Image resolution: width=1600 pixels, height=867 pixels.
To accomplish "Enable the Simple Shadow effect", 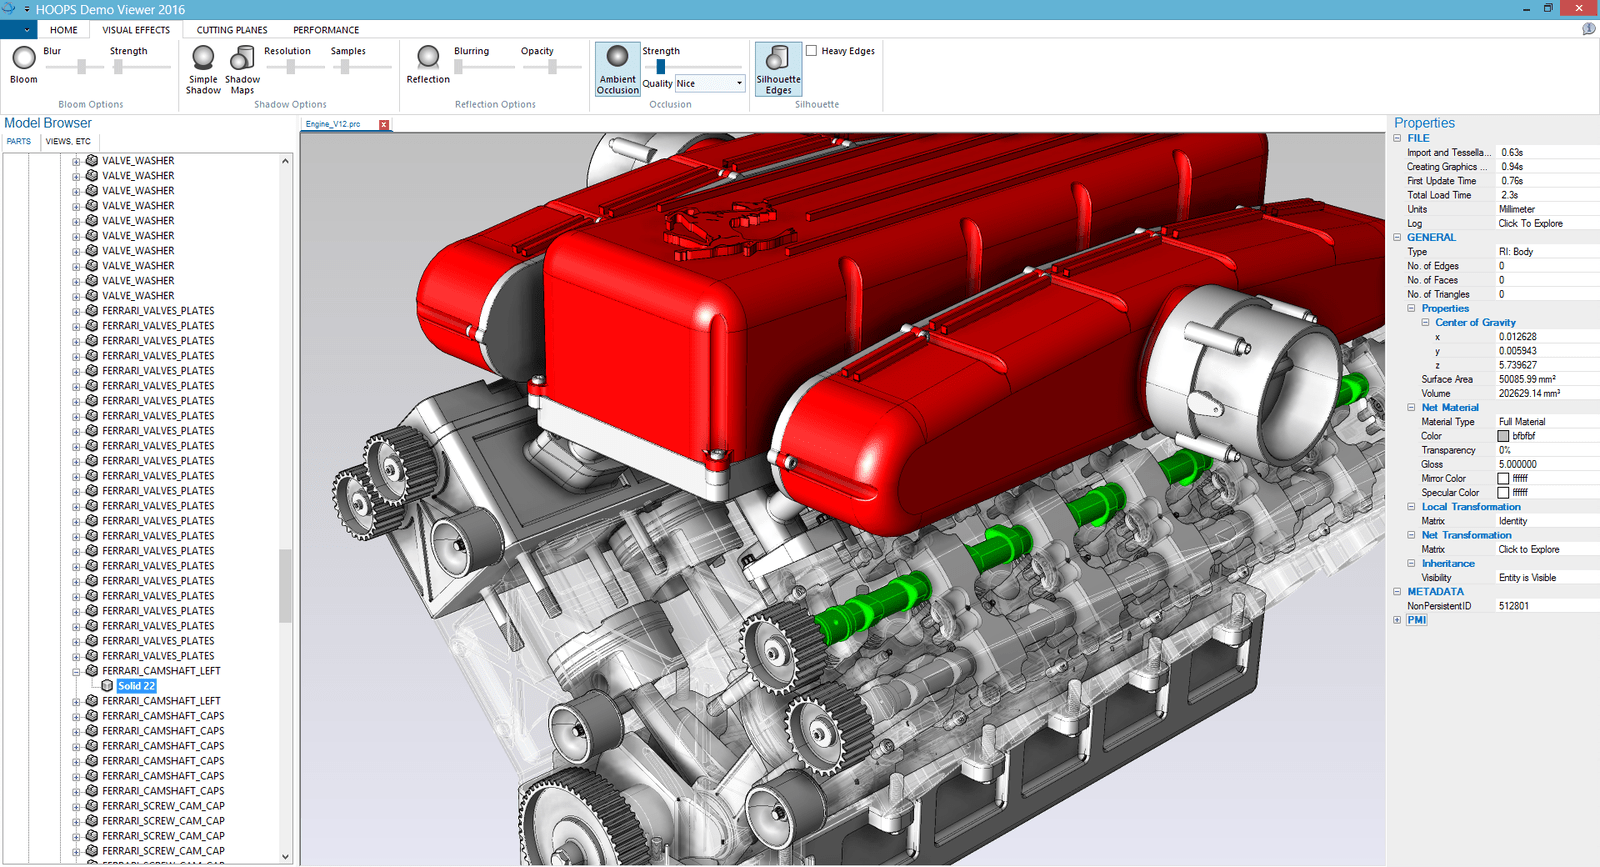I will [x=203, y=59].
